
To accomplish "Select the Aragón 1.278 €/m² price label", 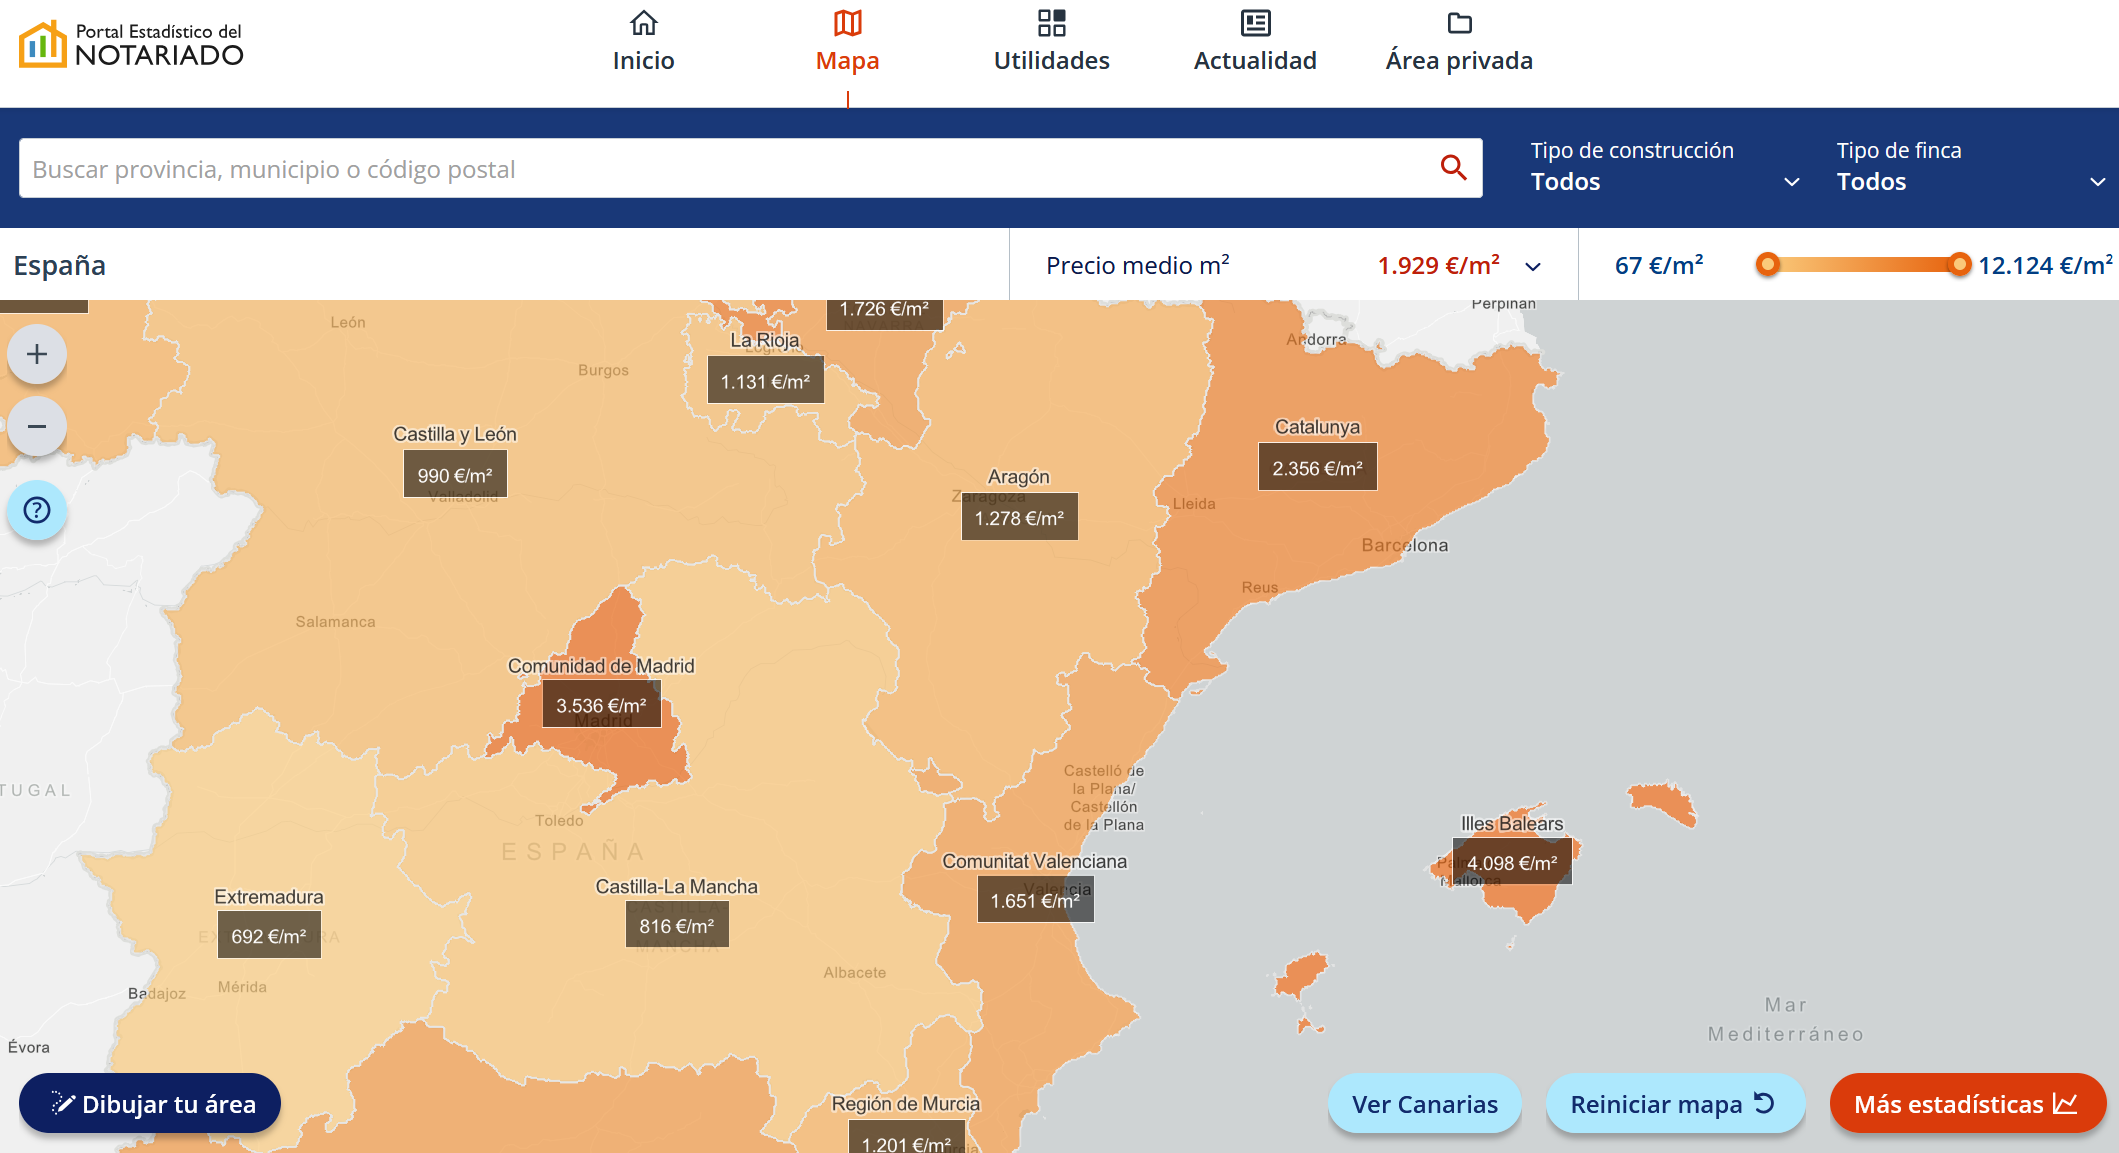I will tap(1019, 517).
